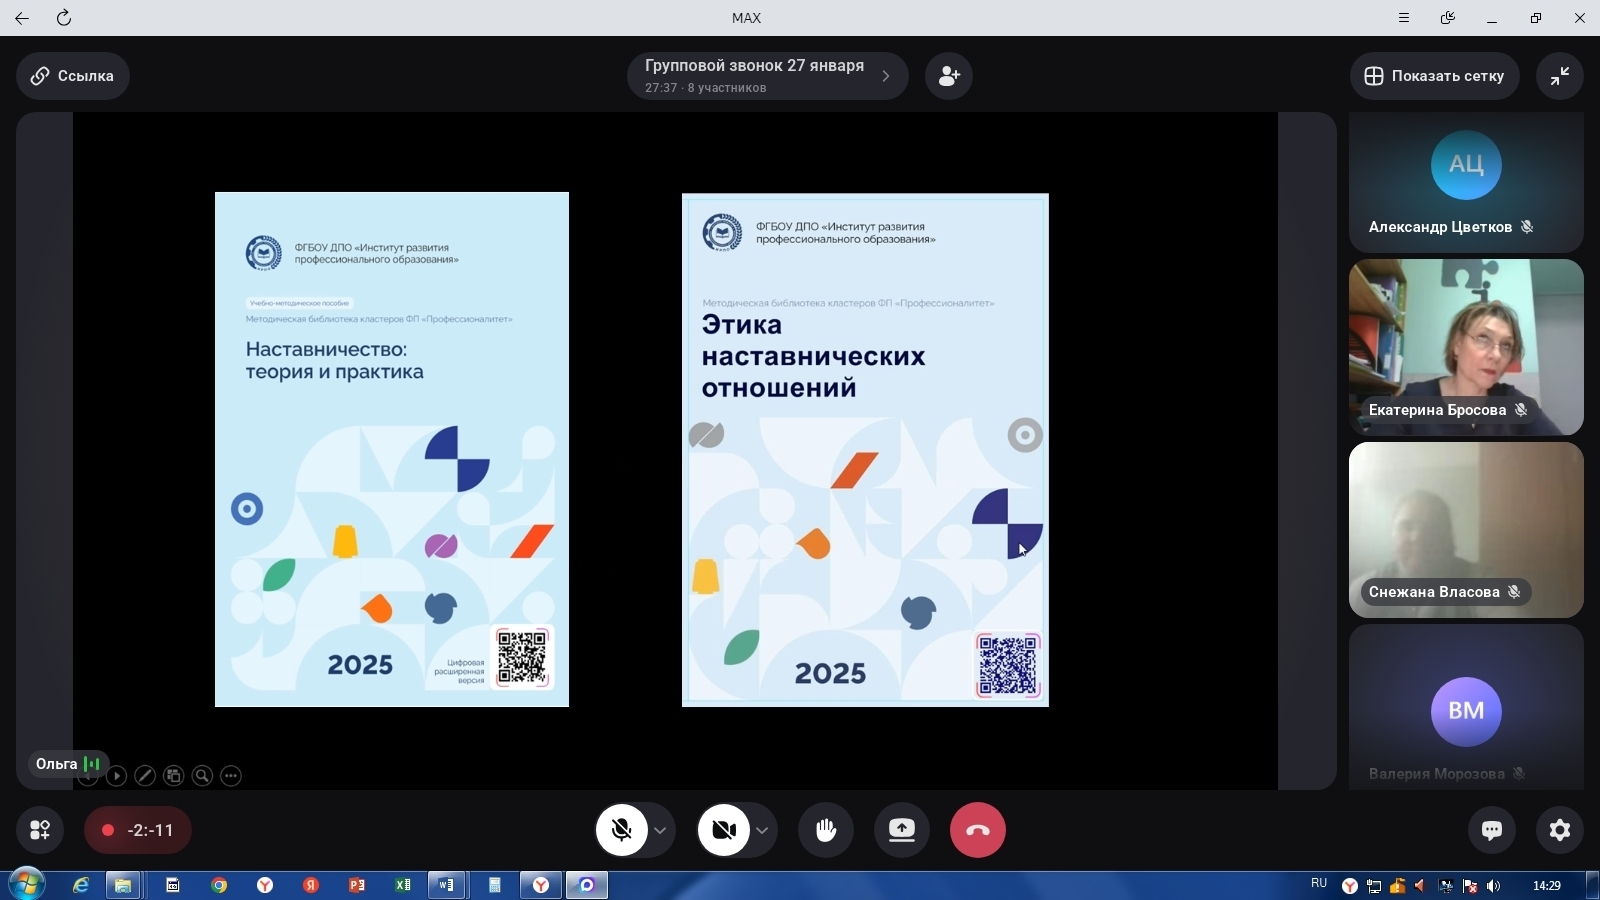This screenshot has height=900, width=1600.
Task: Open the slide show more options menu
Action: click(x=231, y=776)
